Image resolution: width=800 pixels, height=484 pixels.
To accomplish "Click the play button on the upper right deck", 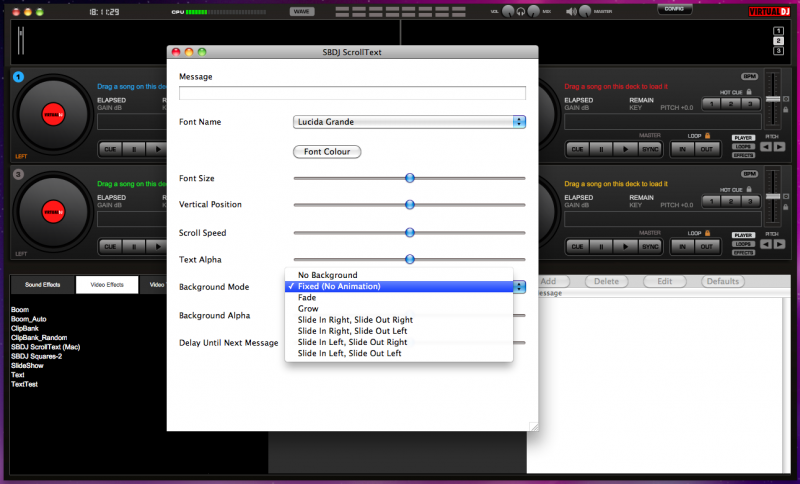I will (625, 149).
